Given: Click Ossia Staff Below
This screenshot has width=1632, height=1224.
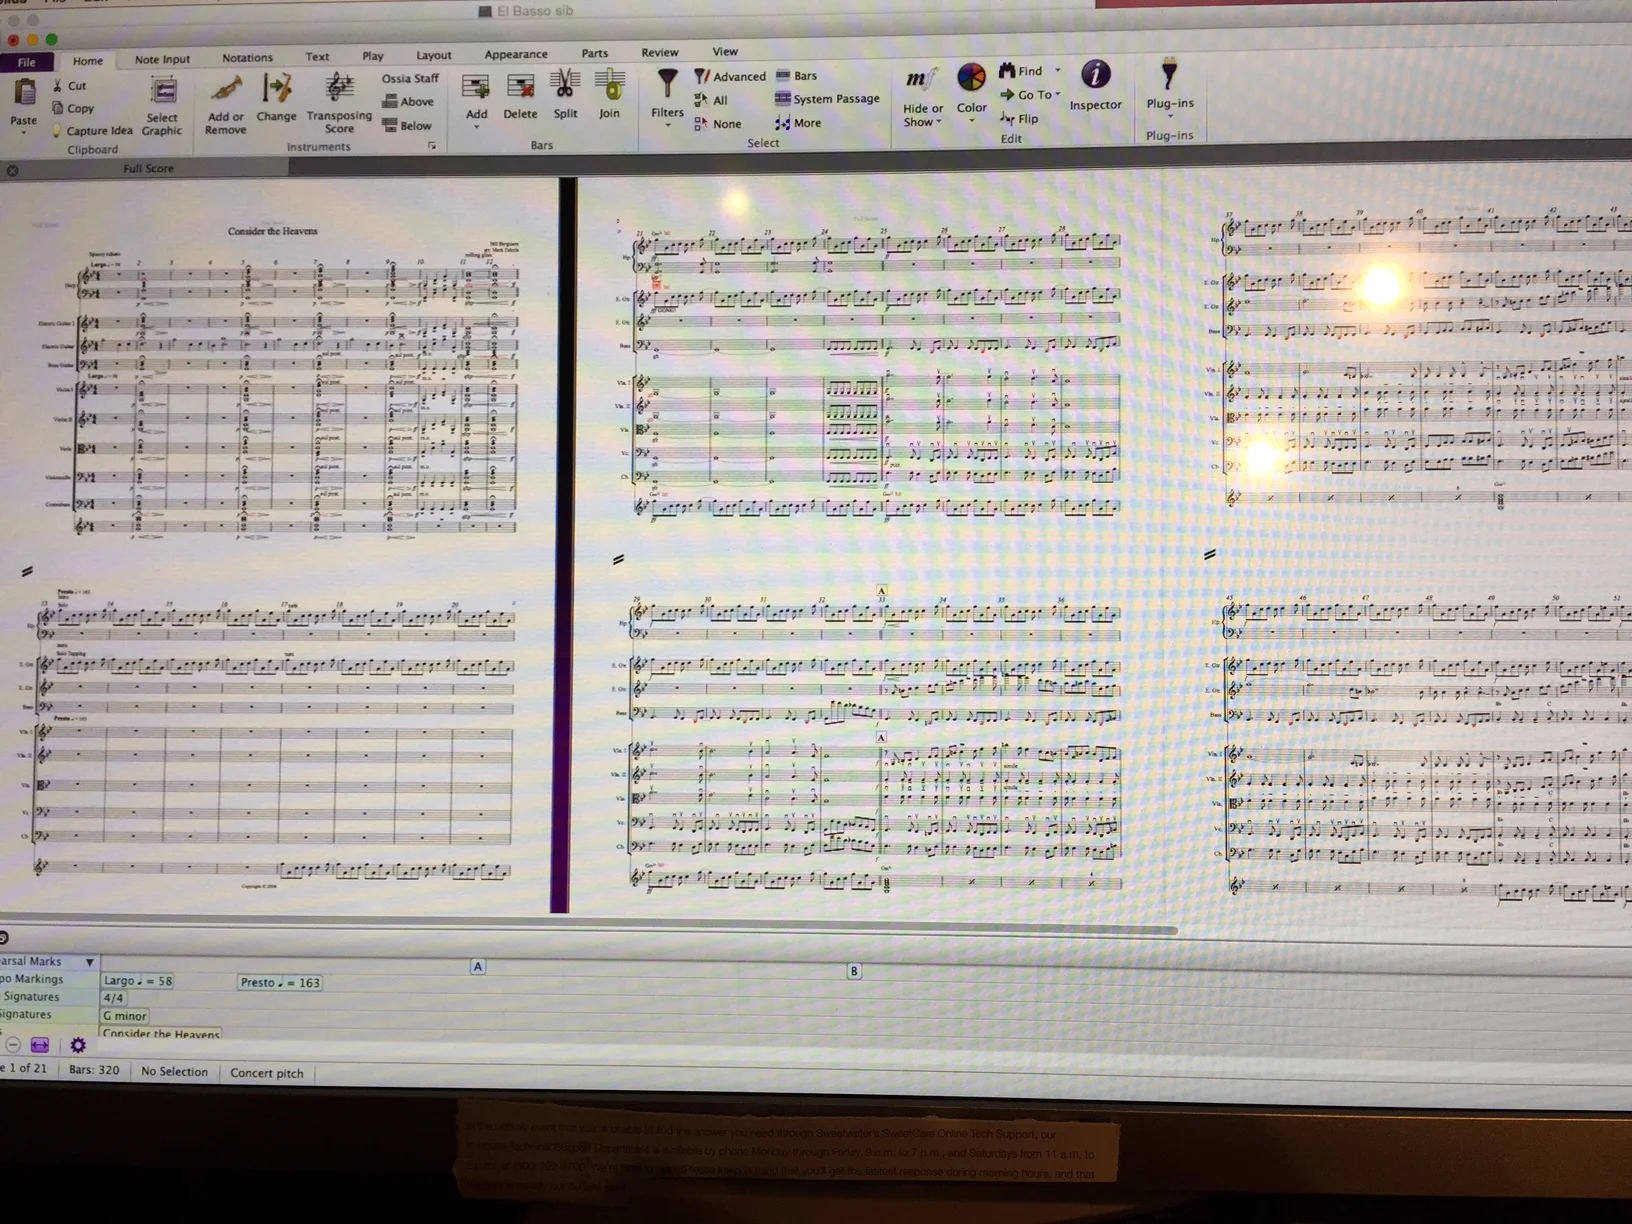Looking at the screenshot, I should 407,125.
